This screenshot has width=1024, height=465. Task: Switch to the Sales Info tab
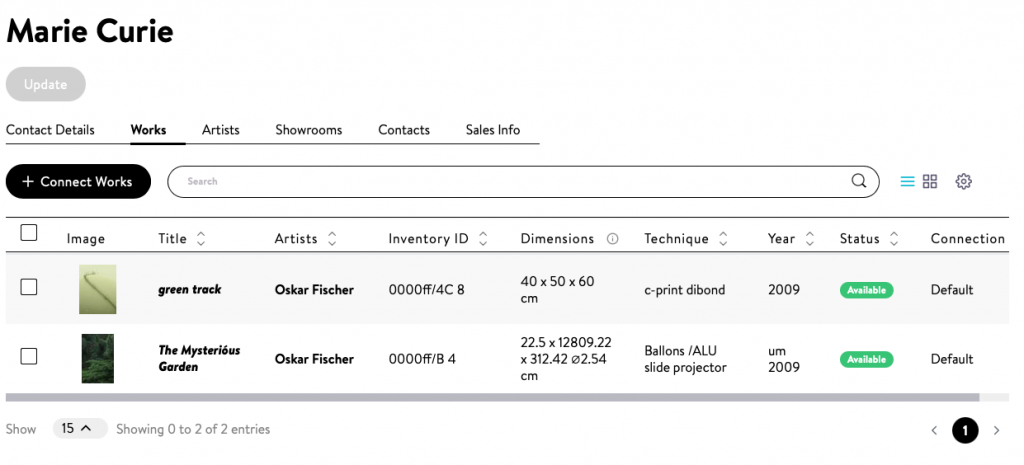pos(493,130)
